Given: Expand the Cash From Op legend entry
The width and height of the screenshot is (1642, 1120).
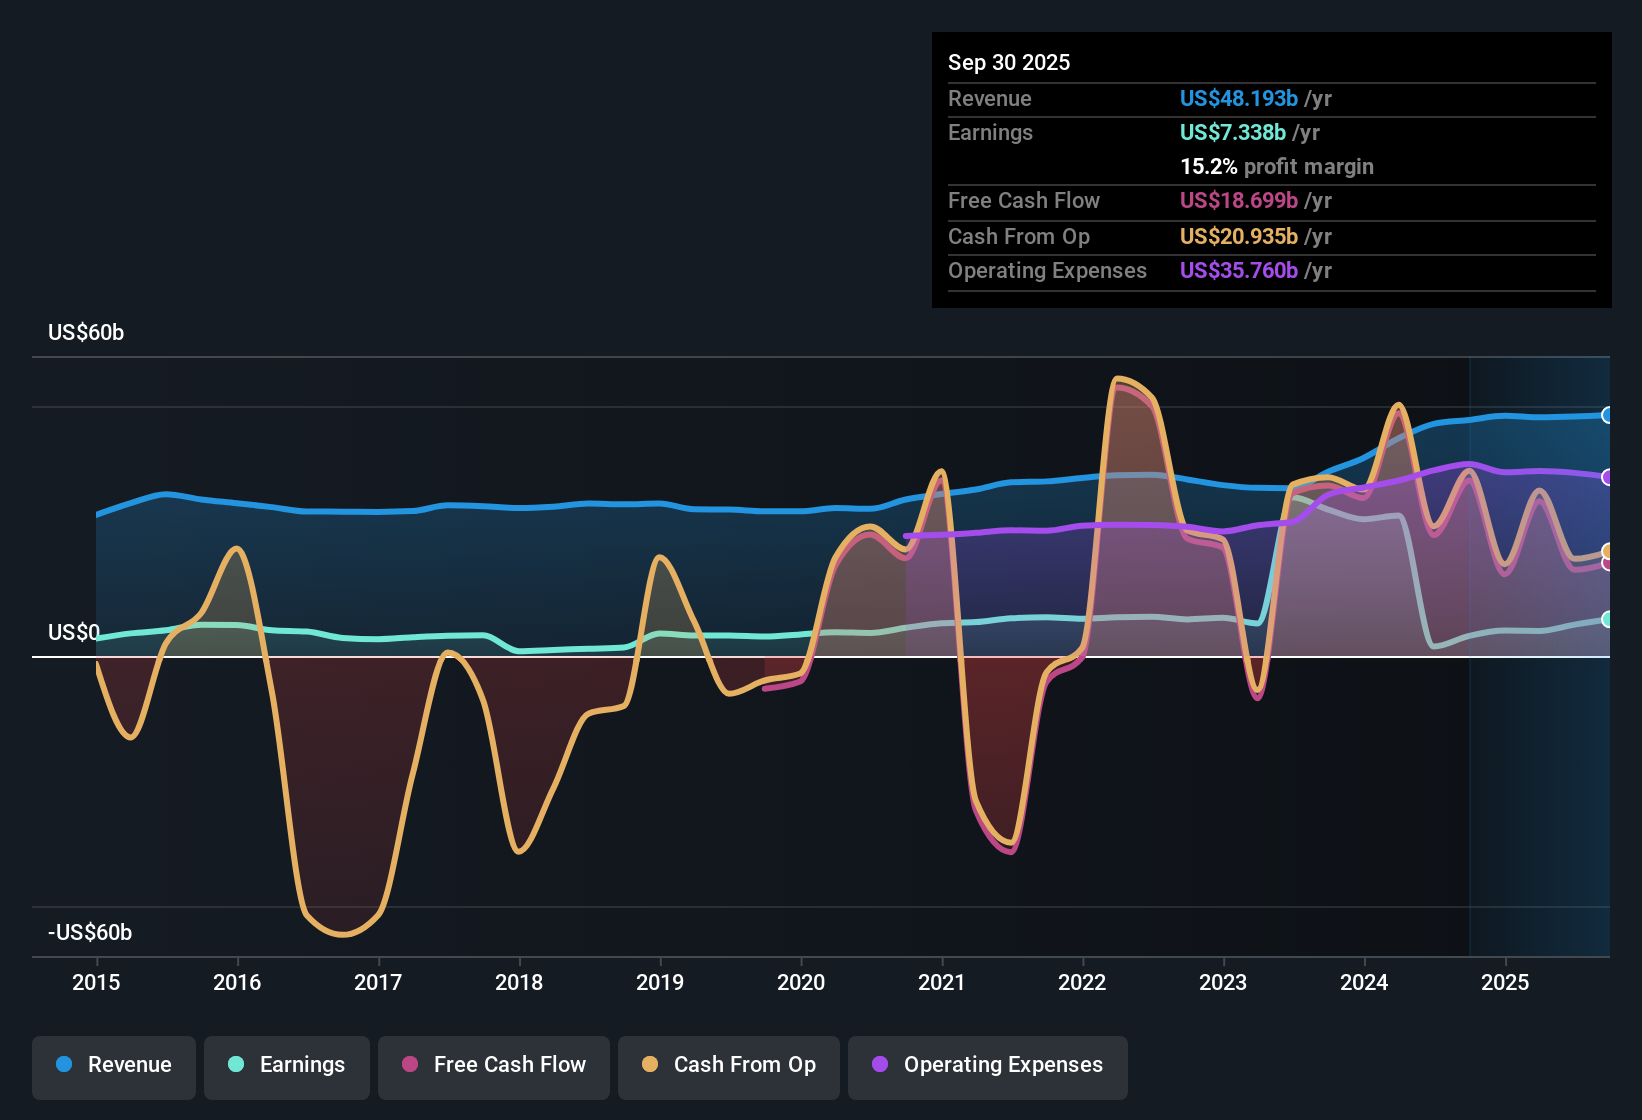Looking at the screenshot, I should click(x=728, y=1065).
